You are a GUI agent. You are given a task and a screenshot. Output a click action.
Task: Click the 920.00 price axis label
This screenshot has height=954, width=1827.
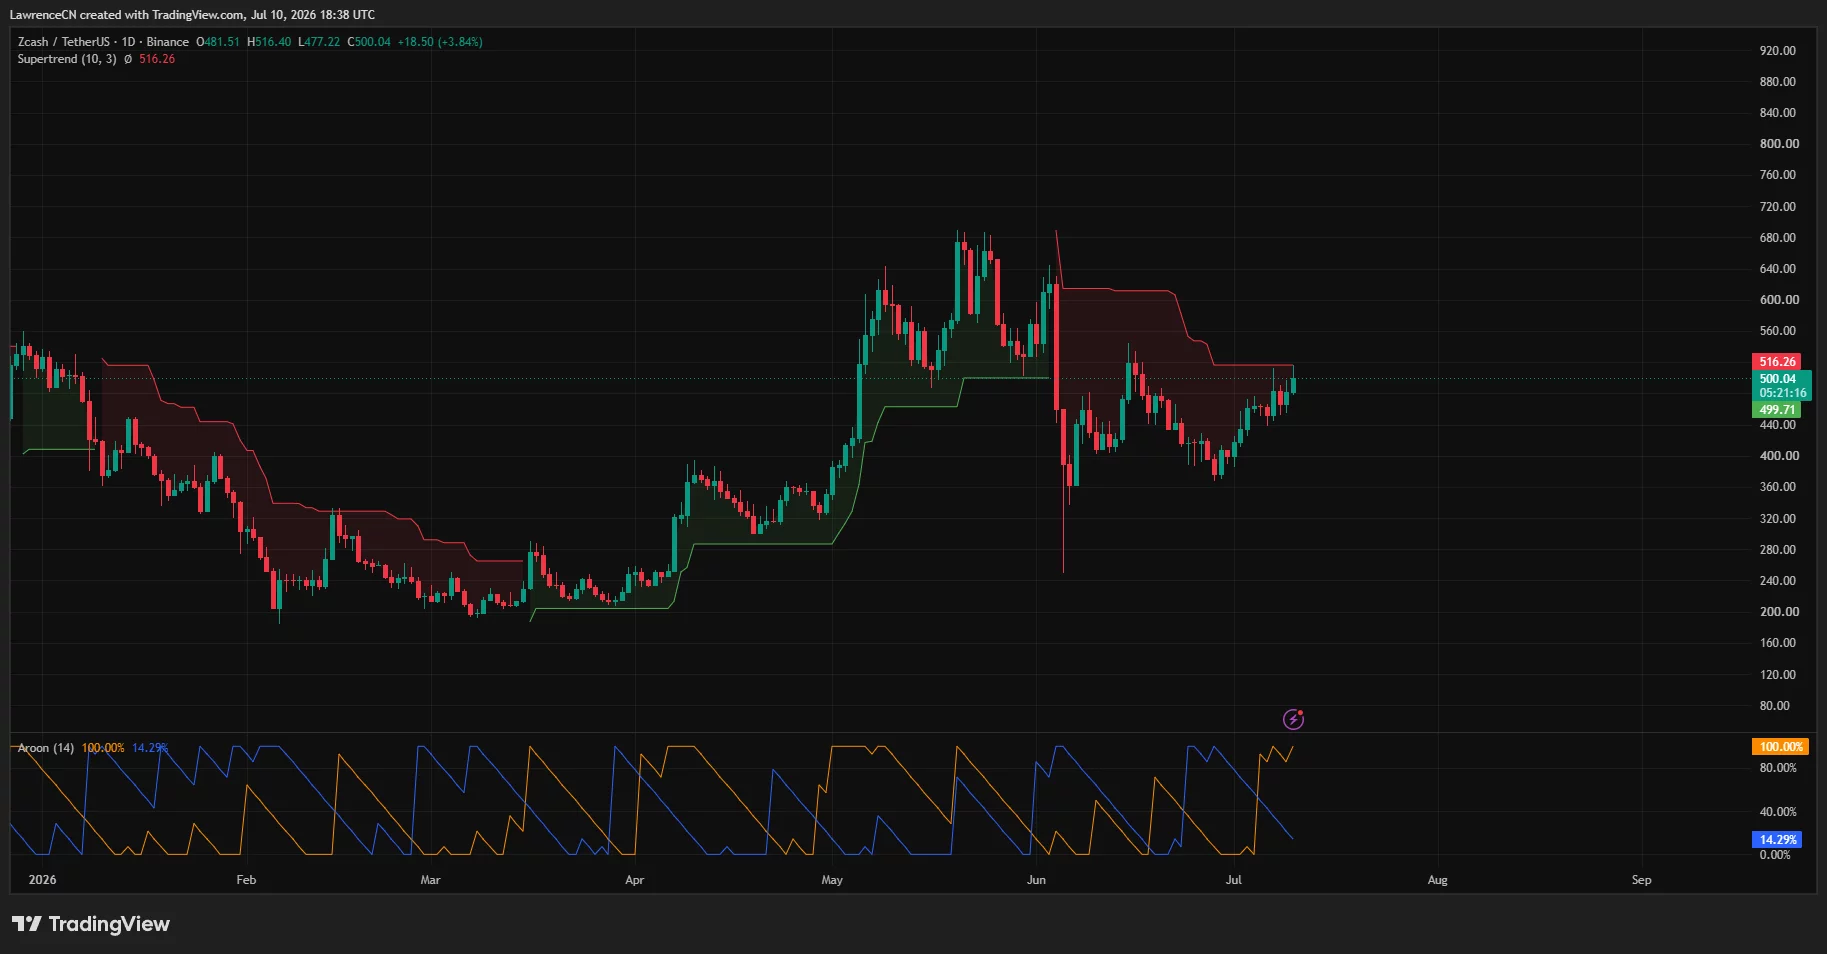point(1777,51)
